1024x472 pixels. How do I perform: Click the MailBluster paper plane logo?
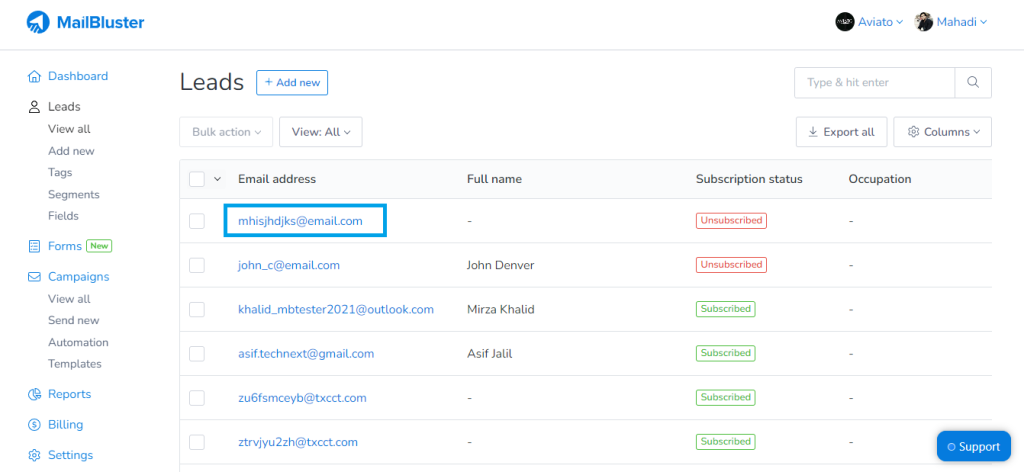[x=38, y=22]
